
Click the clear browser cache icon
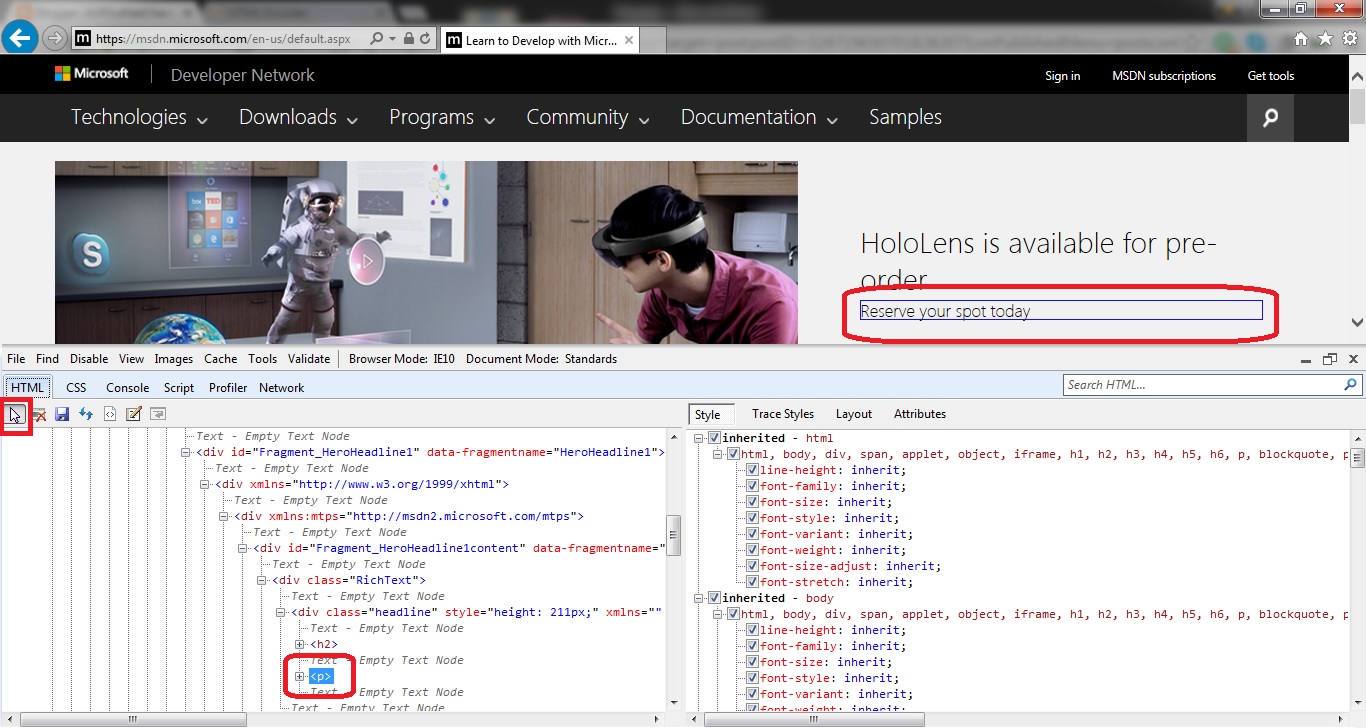tap(39, 414)
